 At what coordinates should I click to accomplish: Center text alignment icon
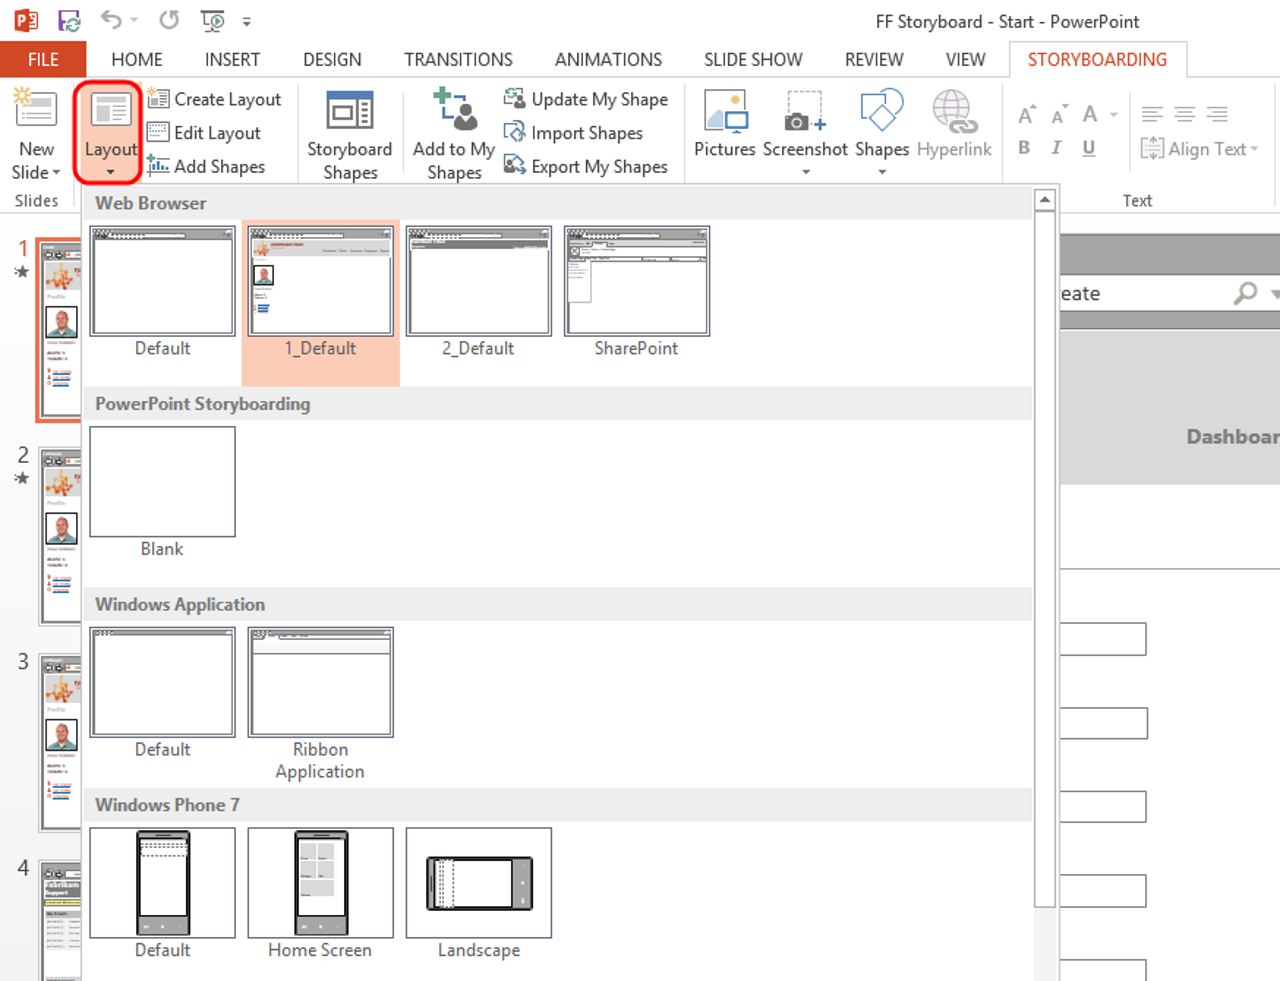(x=1185, y=115)
